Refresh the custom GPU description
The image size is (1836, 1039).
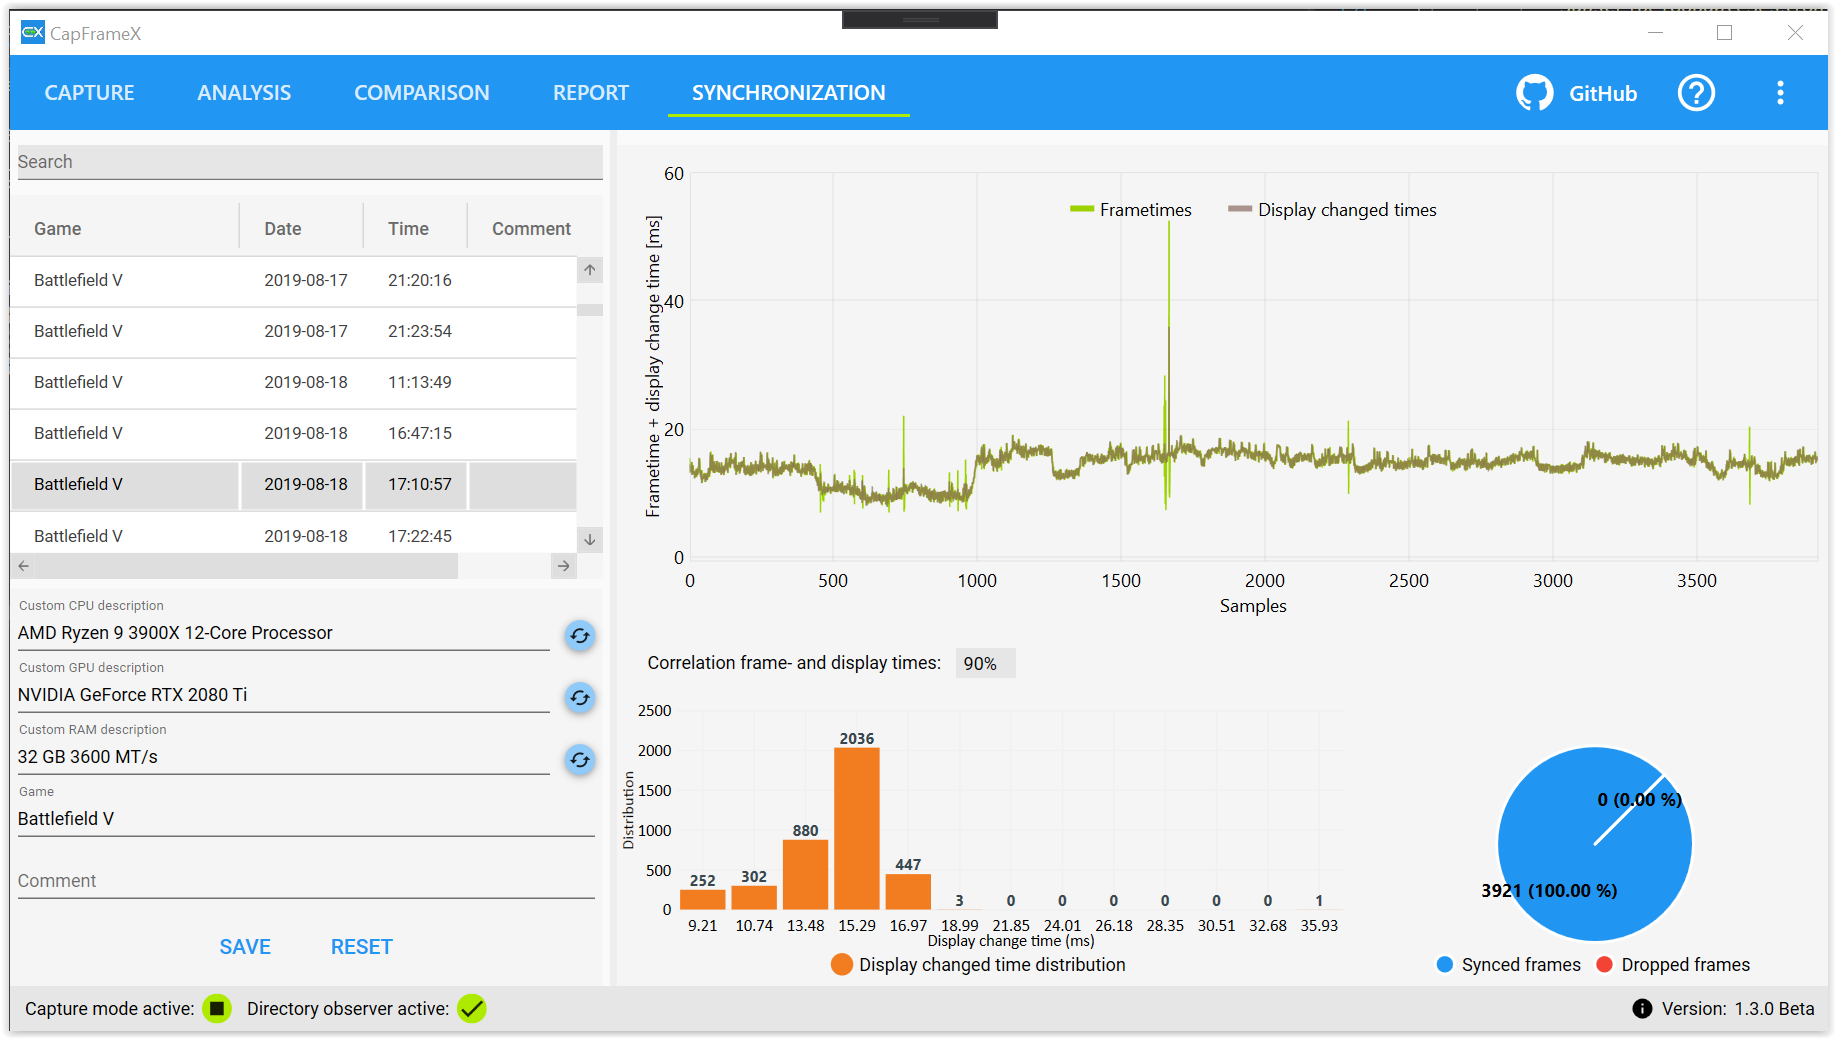[x=580, y=698]
